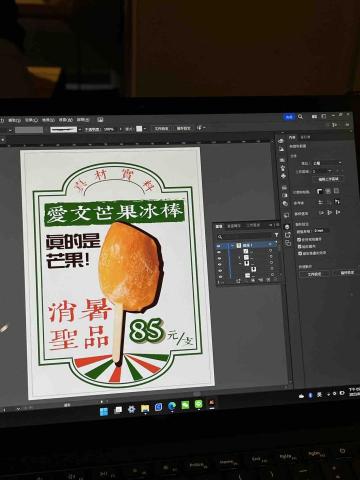Click 文件設定 button in the control bar

(162, 128)
